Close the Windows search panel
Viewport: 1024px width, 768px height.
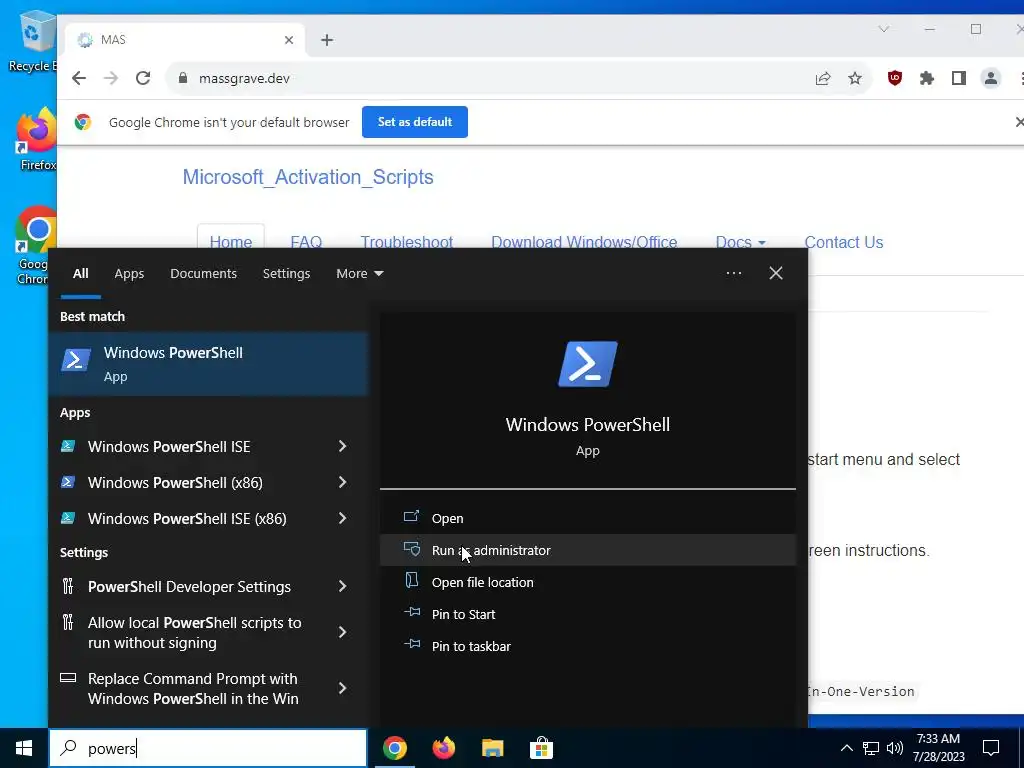[x=776, y=273]
